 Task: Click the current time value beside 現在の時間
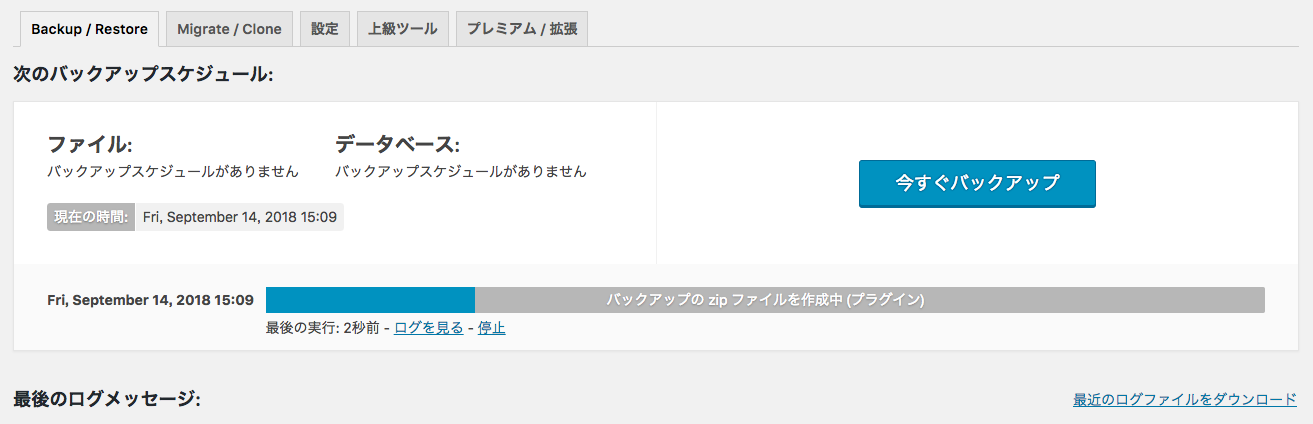click(x=239, y=217)
